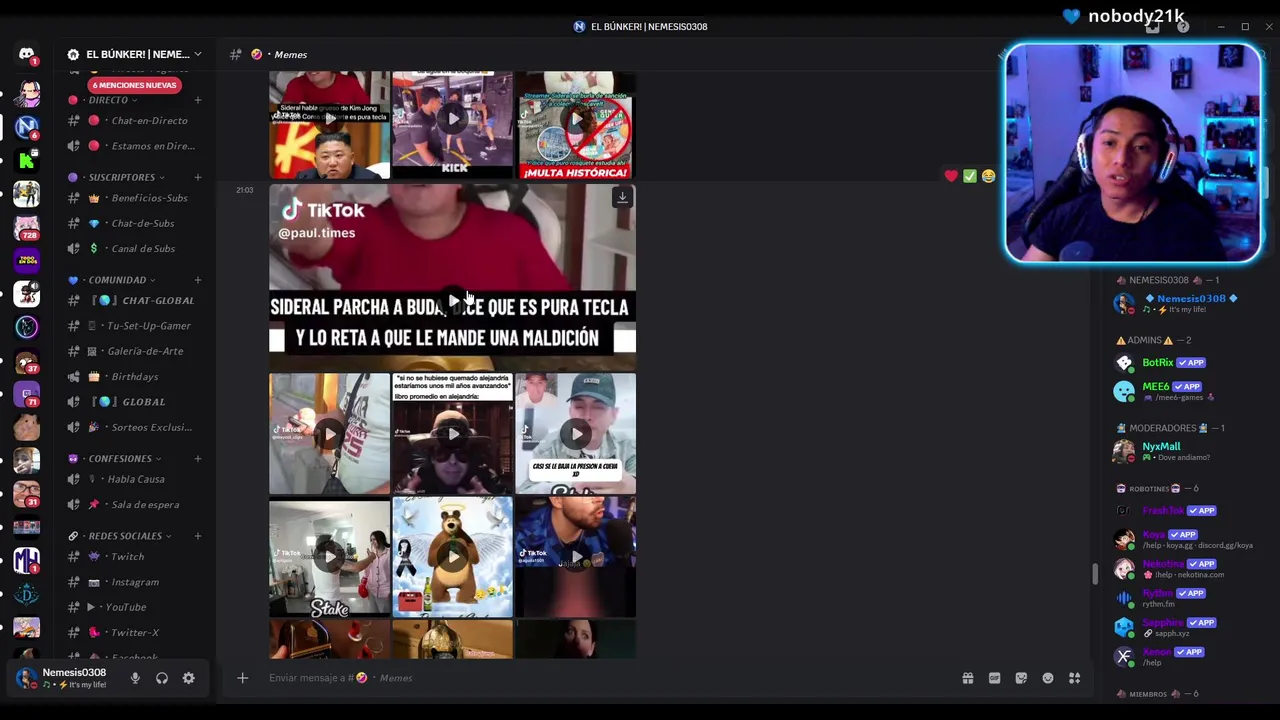Screen dimensions: 1280x720
Task: Open Discord home direct messages icon
Action: 27,54
